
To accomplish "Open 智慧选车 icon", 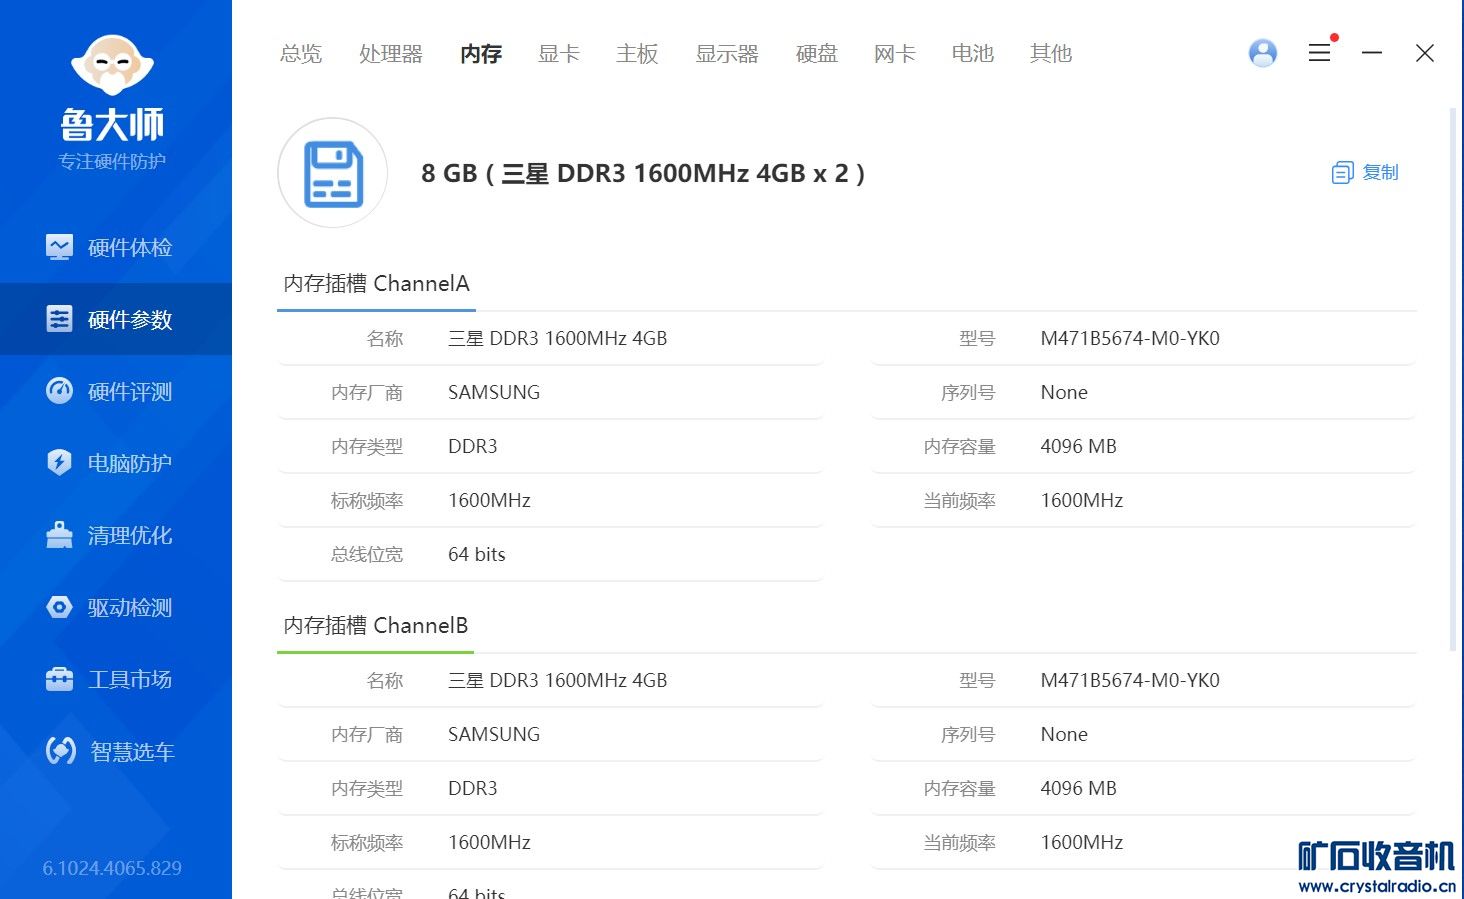I will point(61,751).
